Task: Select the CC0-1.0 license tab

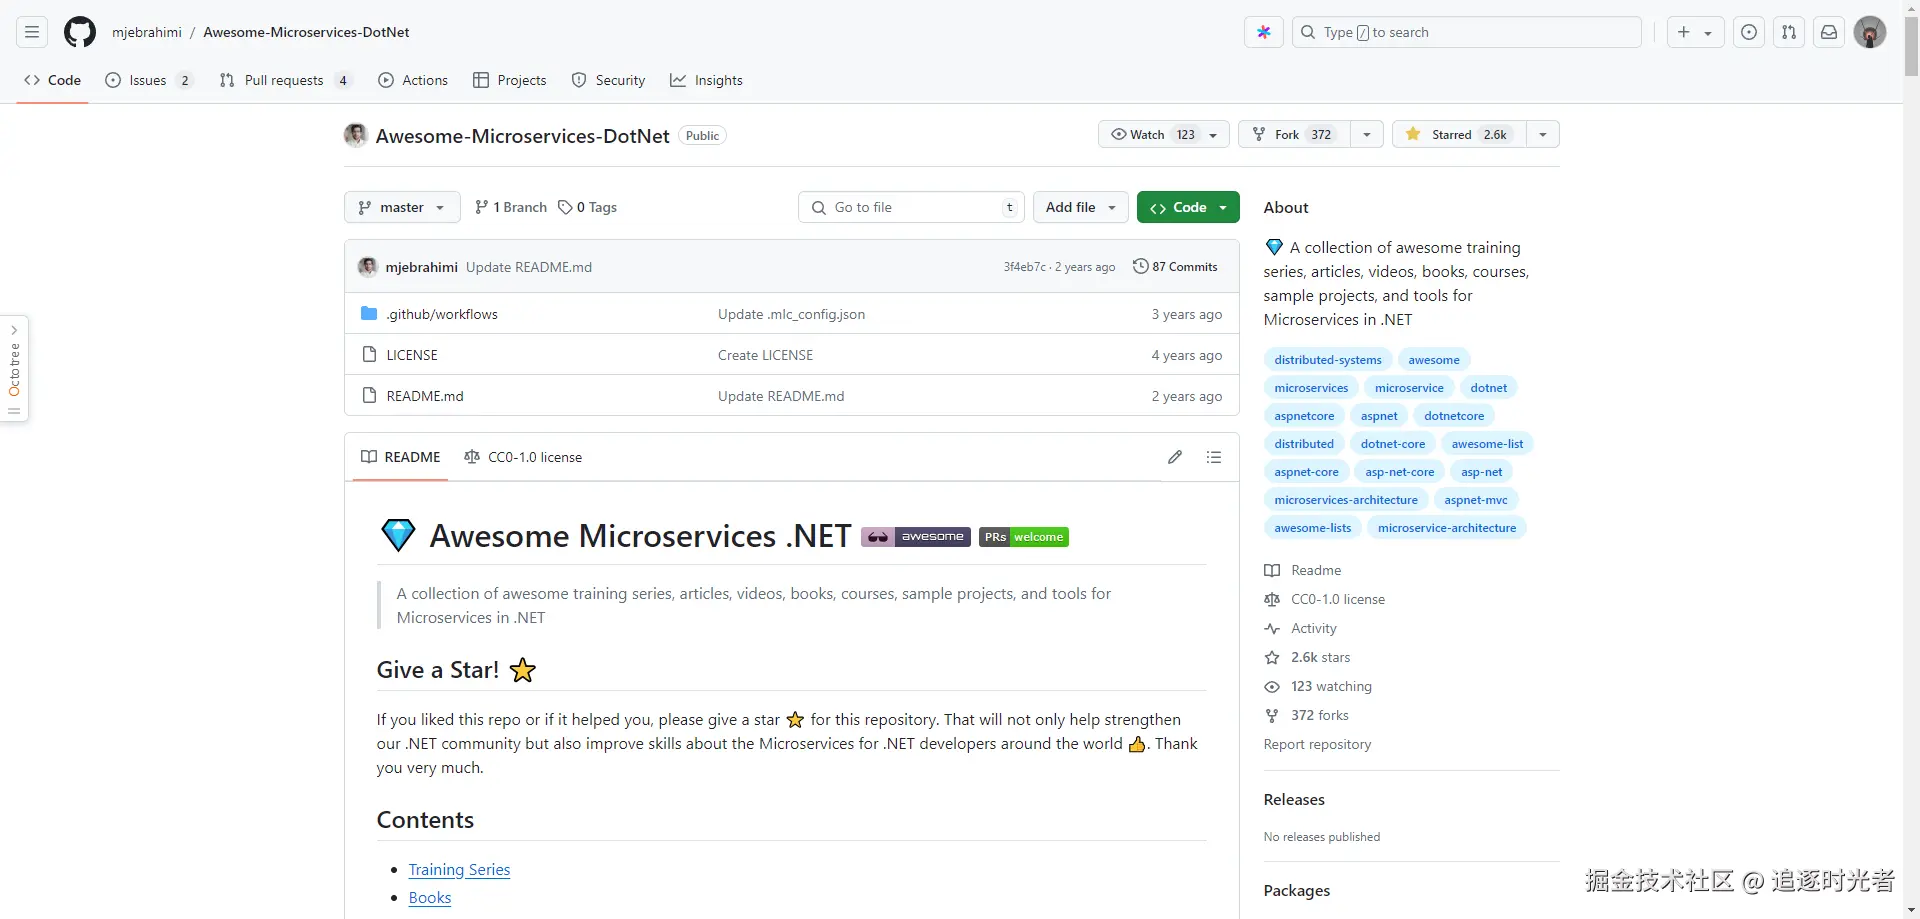Action: point(523,457)
